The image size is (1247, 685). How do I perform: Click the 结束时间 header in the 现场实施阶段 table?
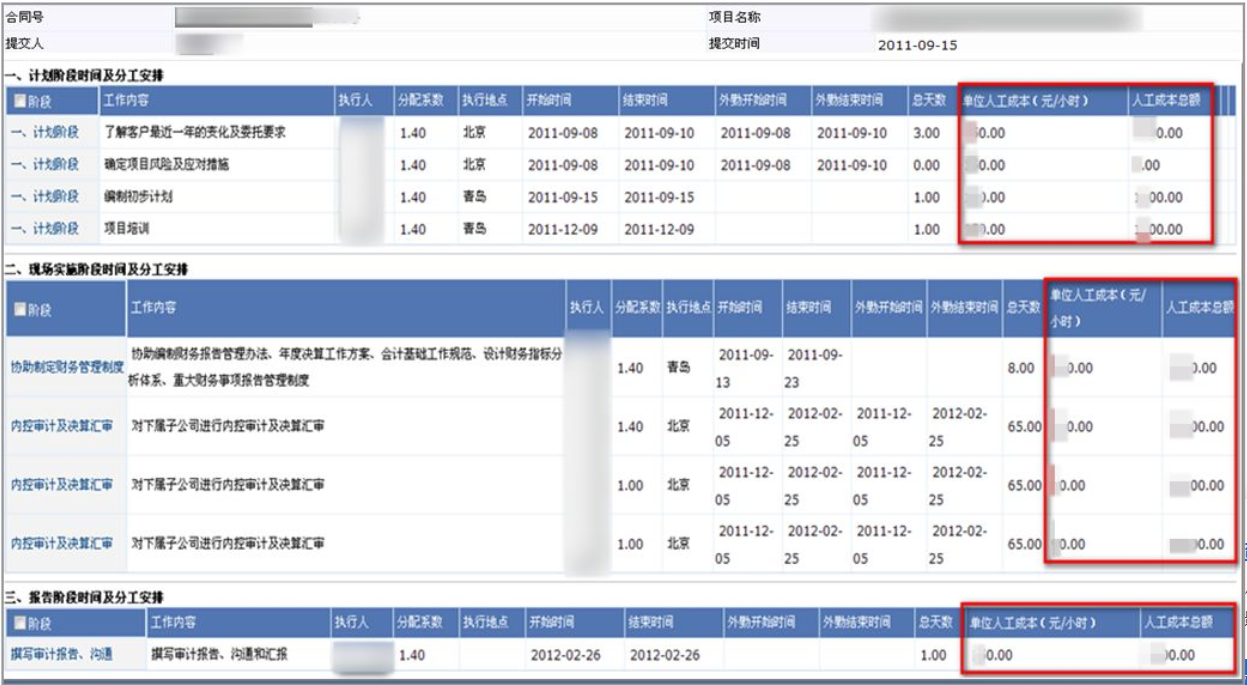point(807,308)
